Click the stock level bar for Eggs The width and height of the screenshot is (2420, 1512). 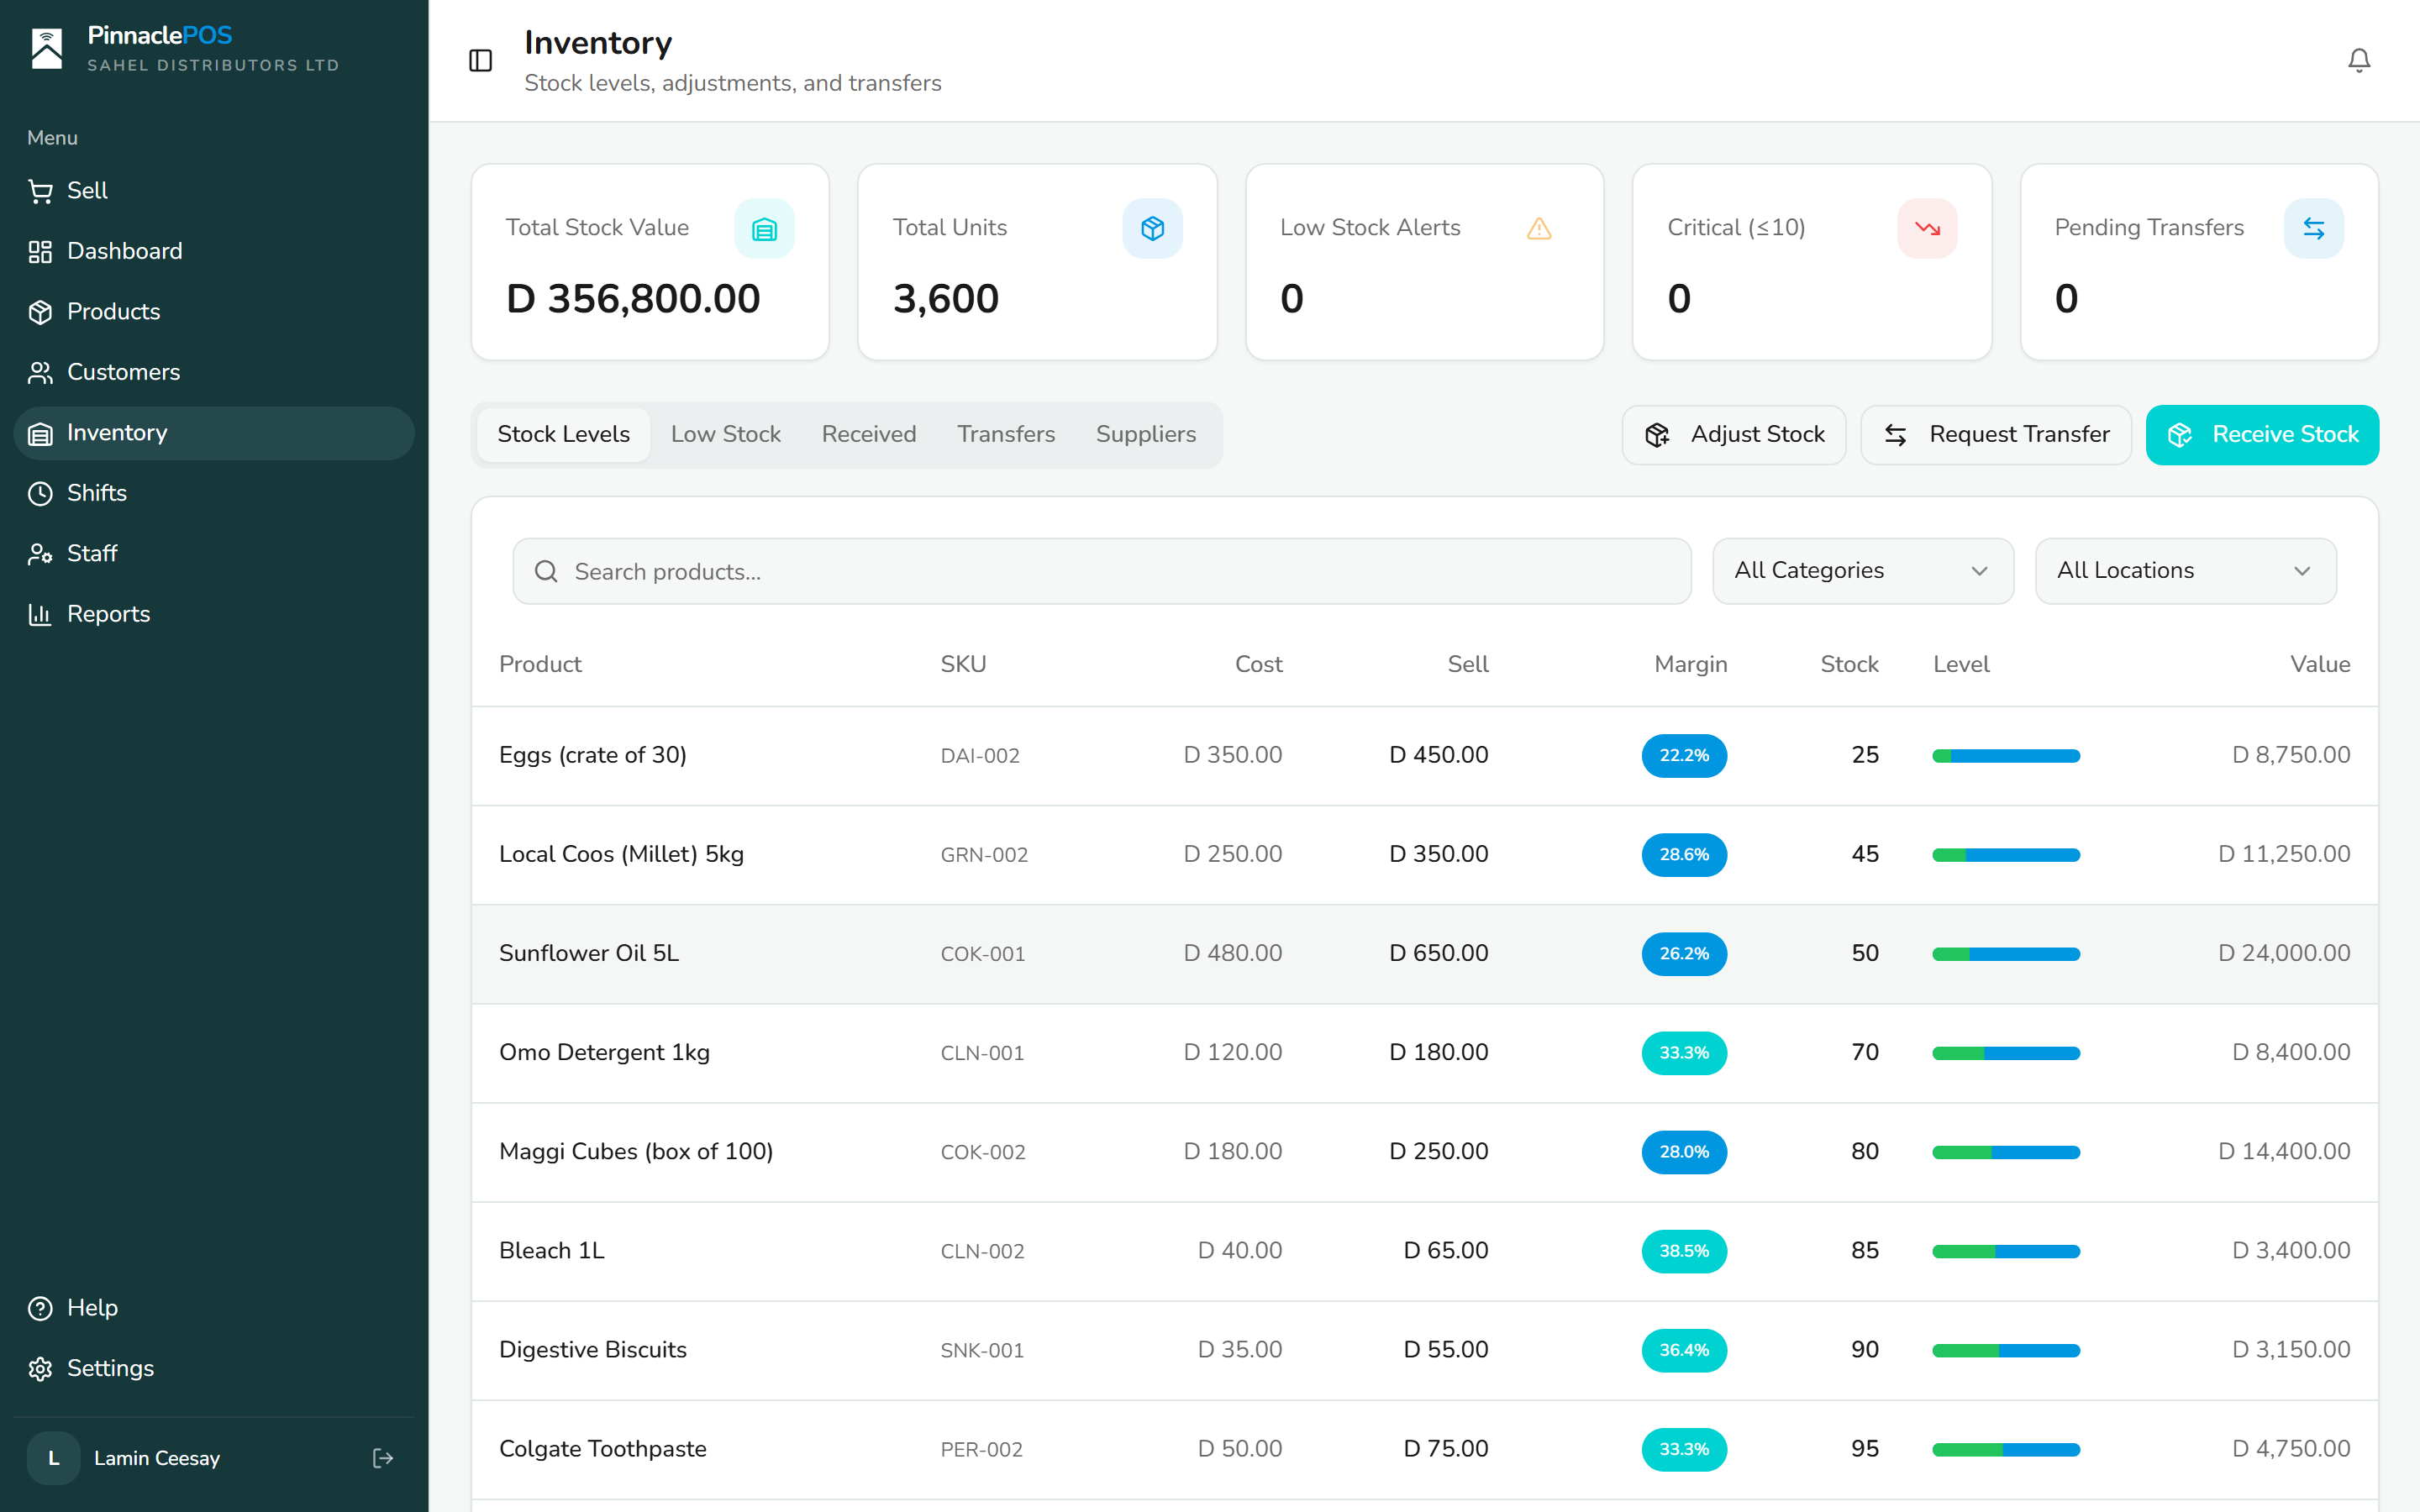2006,756
